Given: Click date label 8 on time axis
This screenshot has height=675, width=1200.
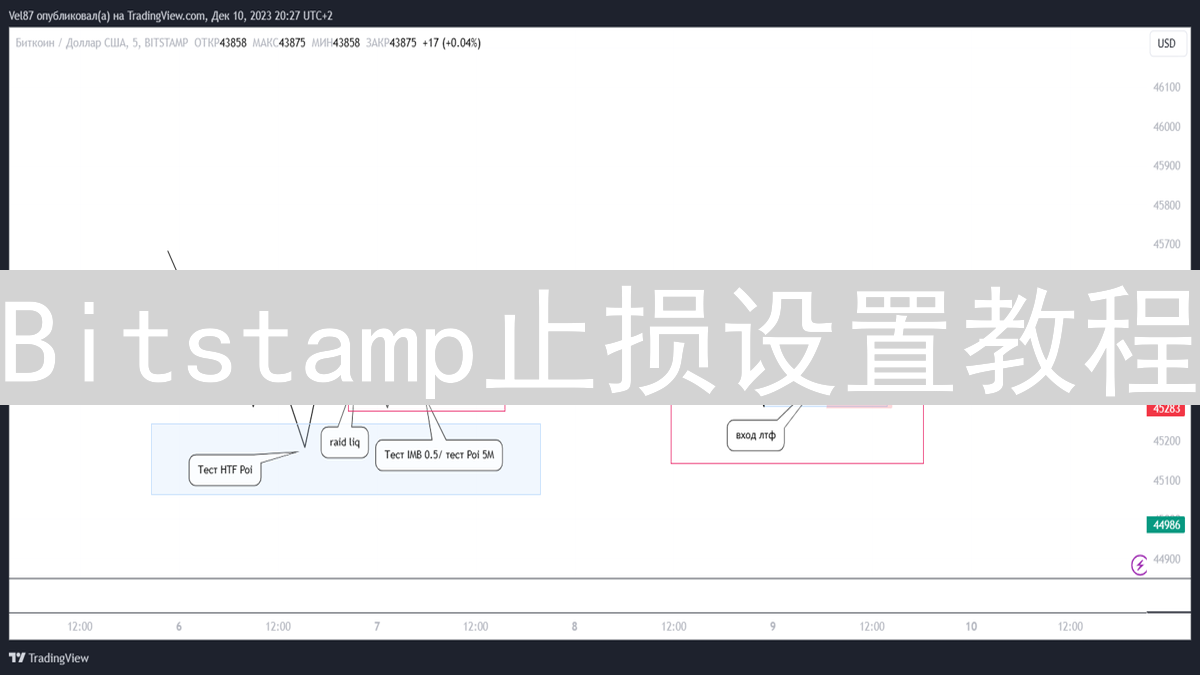Looking at the screenshot, I should [575, 627].
